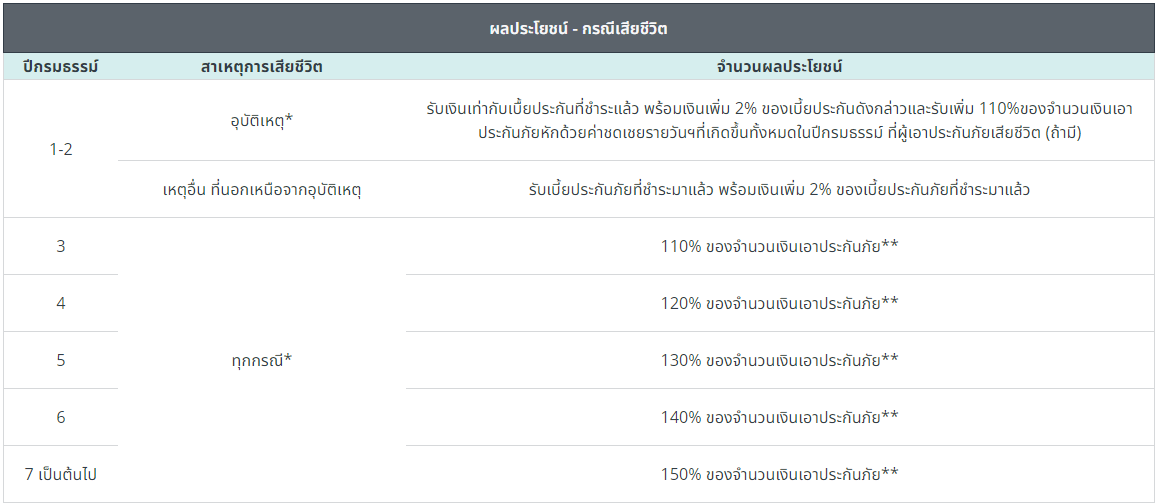Screen dimensions: 1156x504
Task: Click policy year 5 cell
Action: point(60,360)
